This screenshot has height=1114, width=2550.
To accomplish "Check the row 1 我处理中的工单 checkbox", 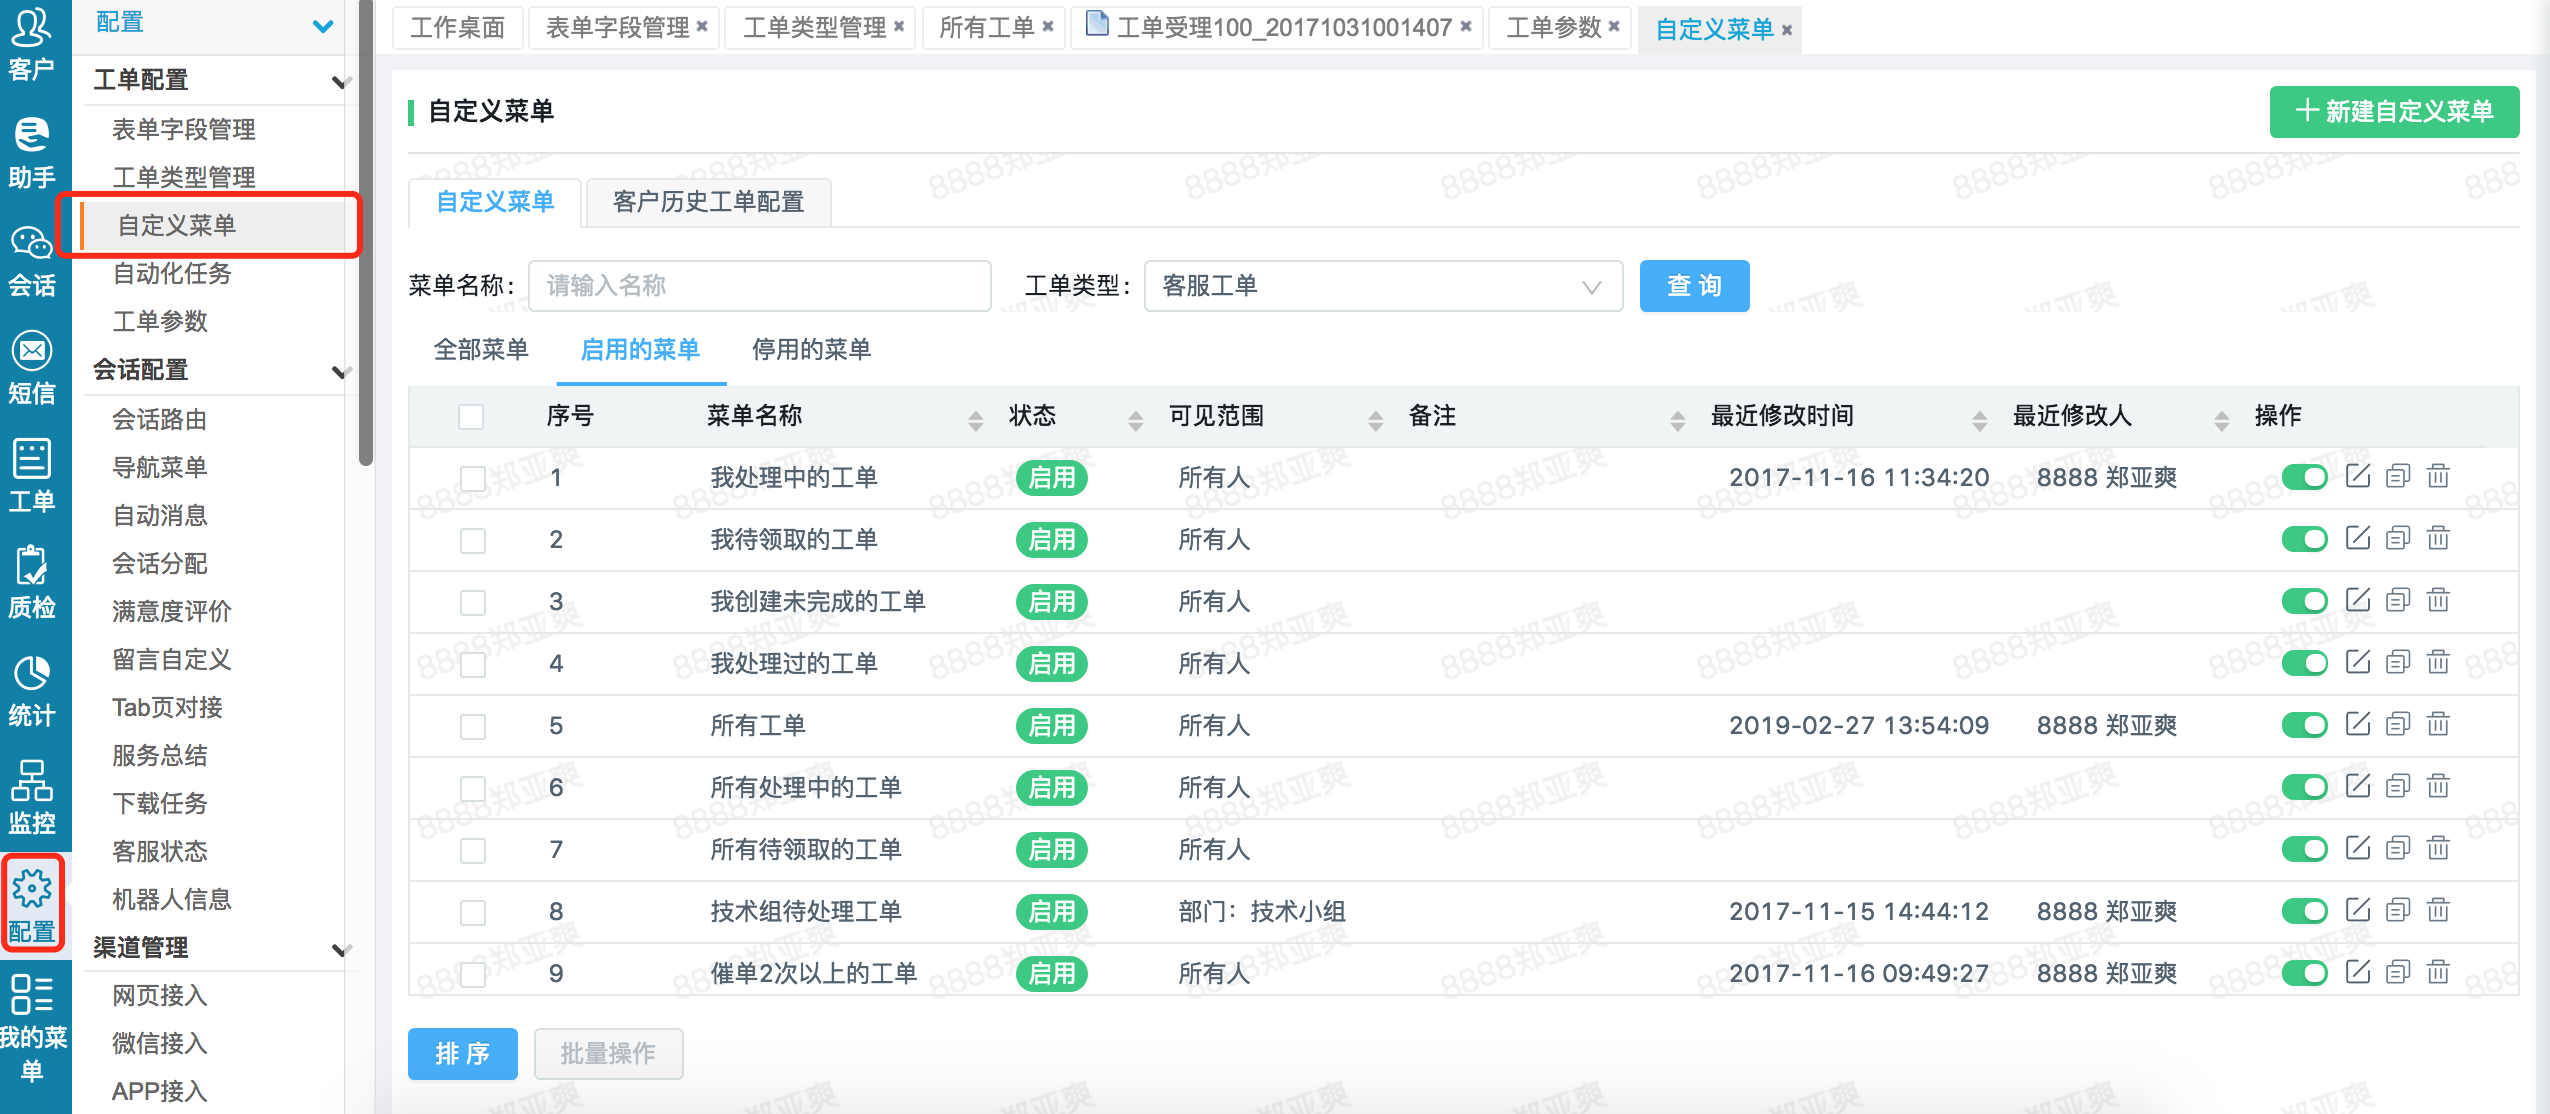I will coord(473,478).
